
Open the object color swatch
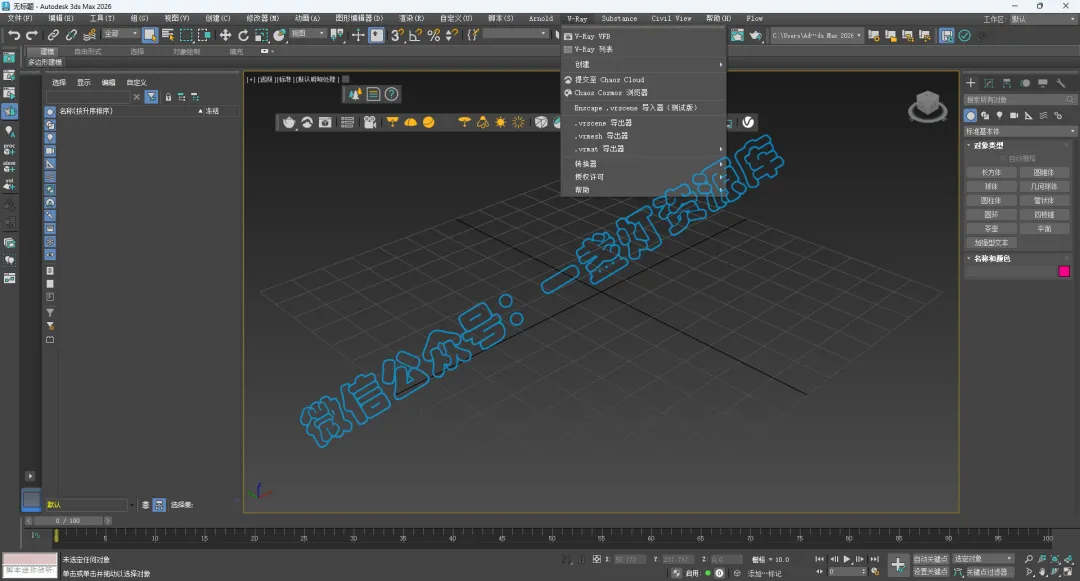point(1064,271)
